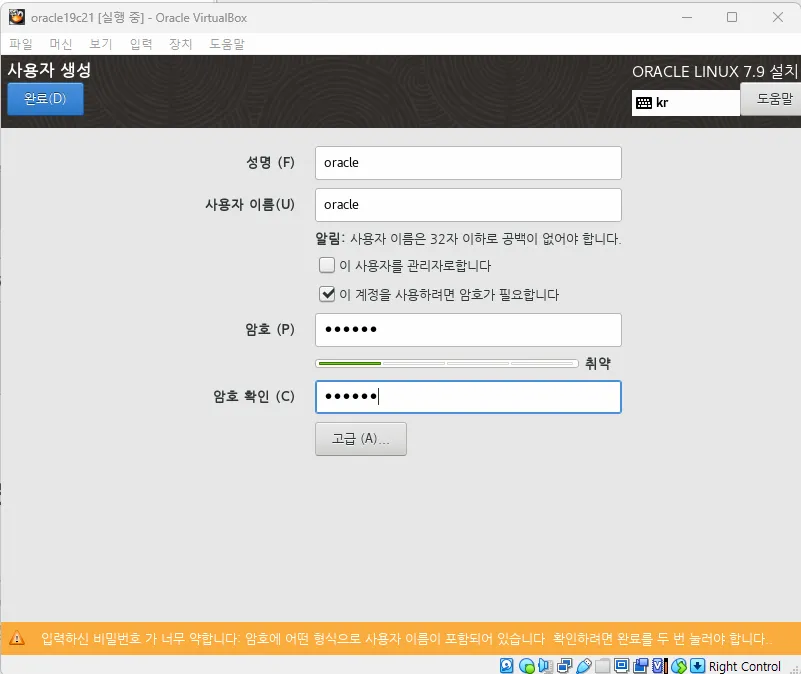This screenshot has width=801, height=674.
Task: Click the keyboard layout icon beside kr
Action: [644, 103]
